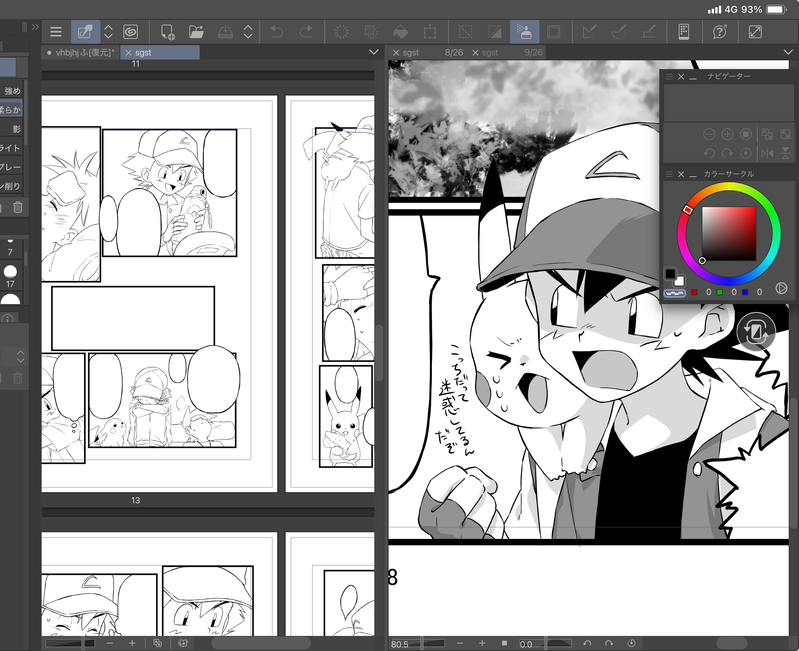Flip canvas vertically in Navigator
Viewport: 799px width, 651px height.
coord(785,153)
